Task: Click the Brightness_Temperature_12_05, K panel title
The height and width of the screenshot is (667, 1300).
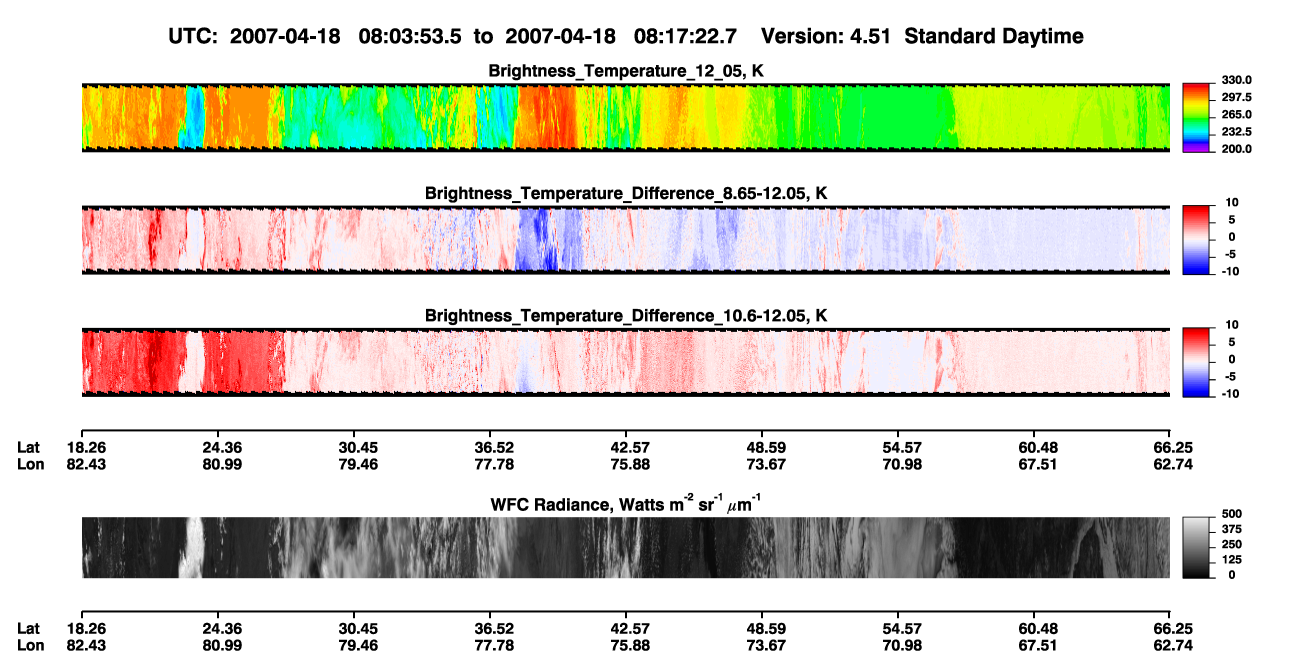Action: [x=626, y=71]
